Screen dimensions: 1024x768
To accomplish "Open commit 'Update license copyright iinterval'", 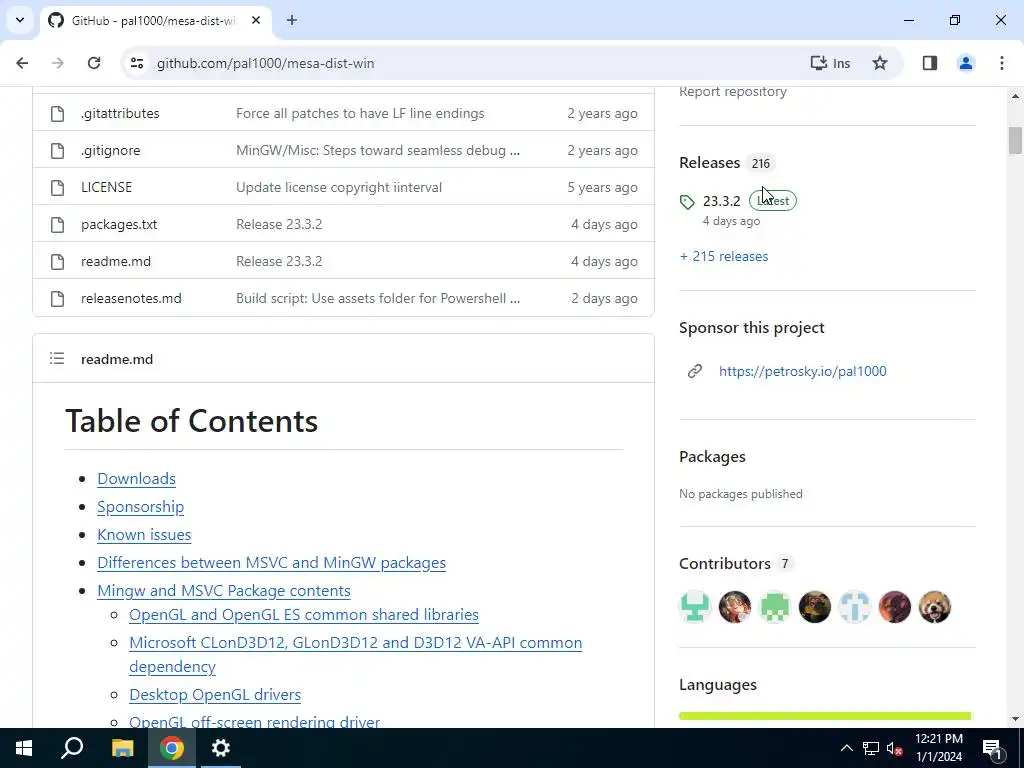I will click(x=339, y=187).
